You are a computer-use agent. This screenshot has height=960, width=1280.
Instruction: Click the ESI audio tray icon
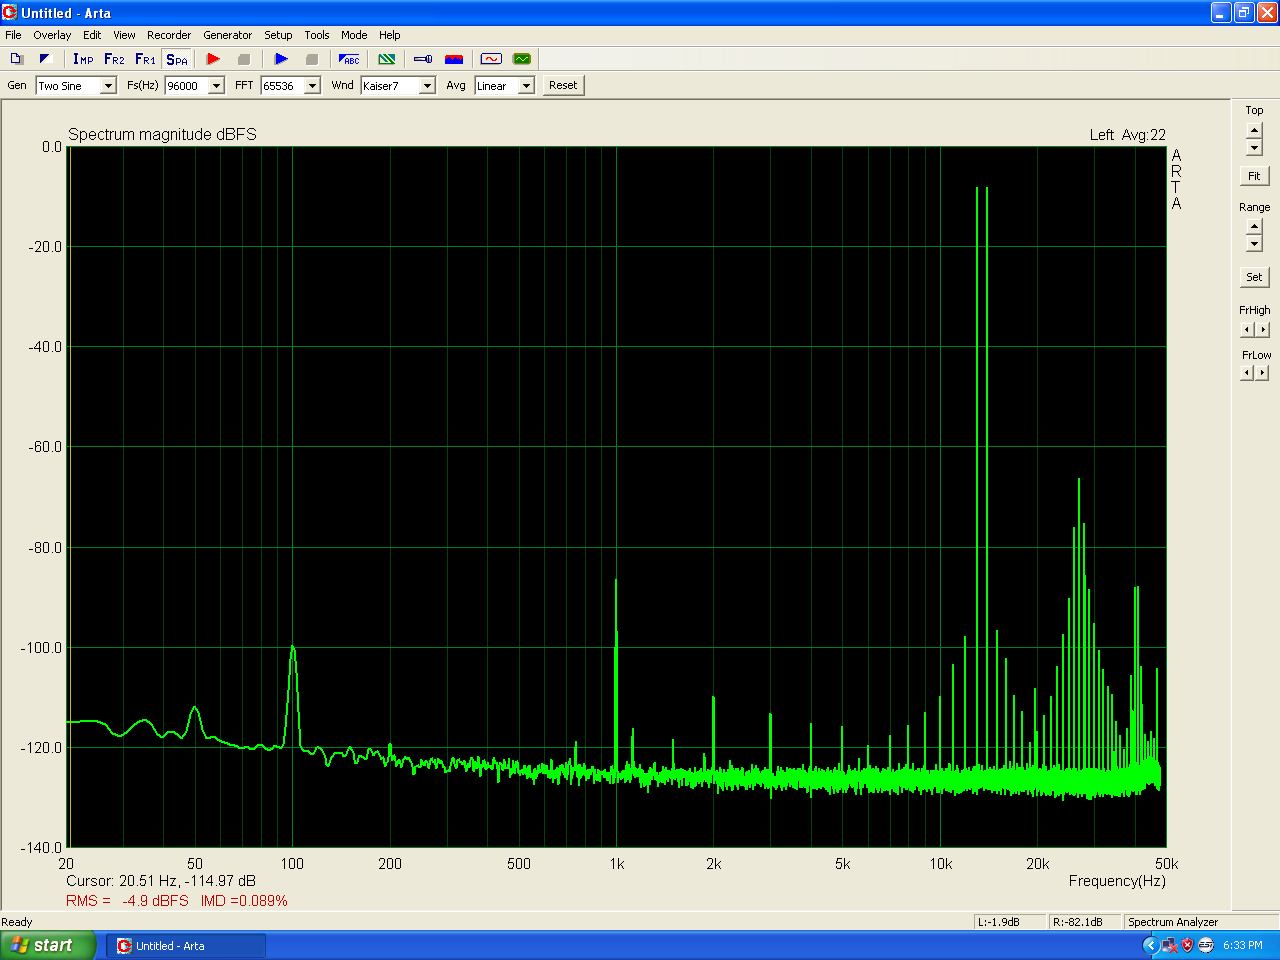[x=1206, y=945]
